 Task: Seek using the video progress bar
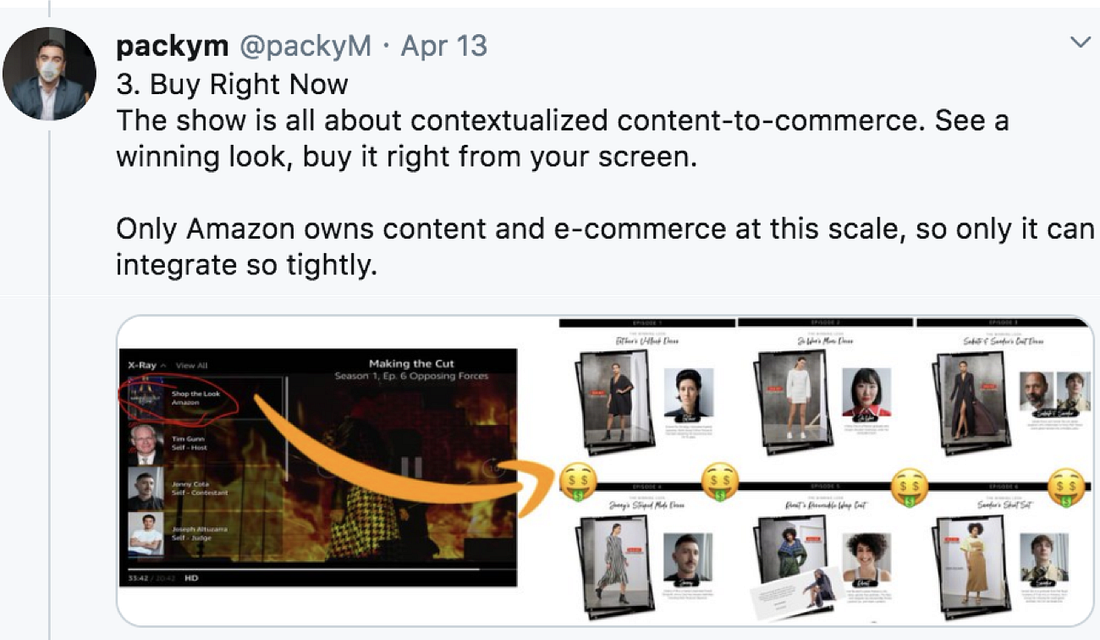click(x=322, y=569)
